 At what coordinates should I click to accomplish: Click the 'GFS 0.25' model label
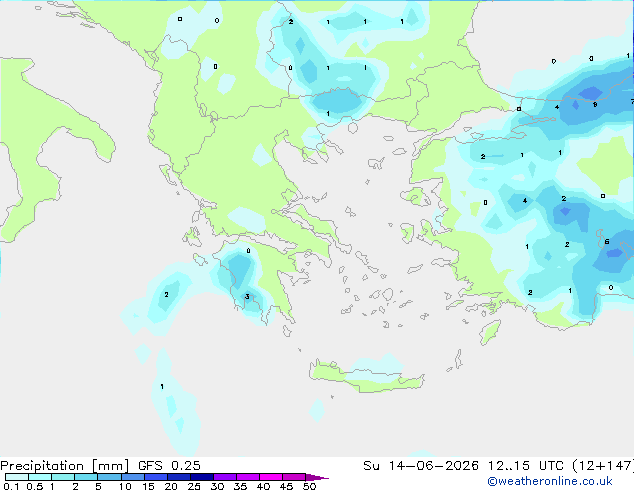pos(169,466)
